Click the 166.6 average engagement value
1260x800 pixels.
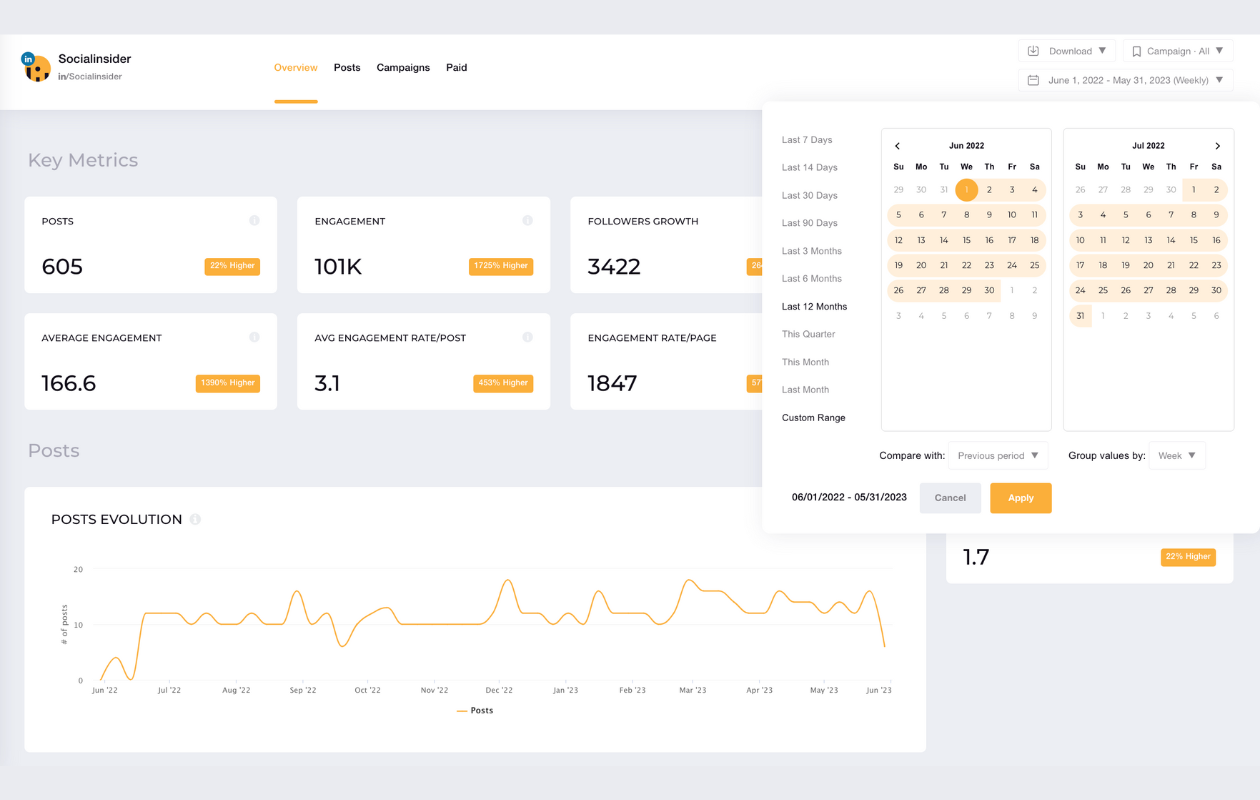click(69, 384)
